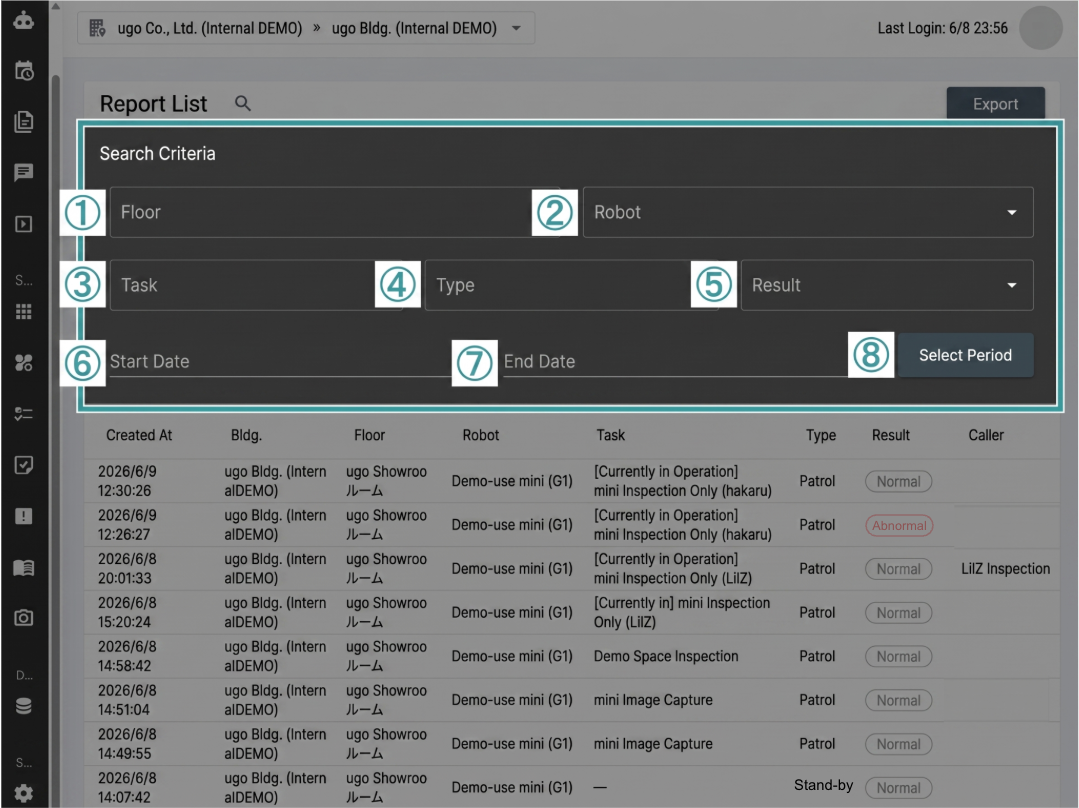Click the play video sidebar icon
This screenshot has width=1079, height=808.
pos(23,224)
